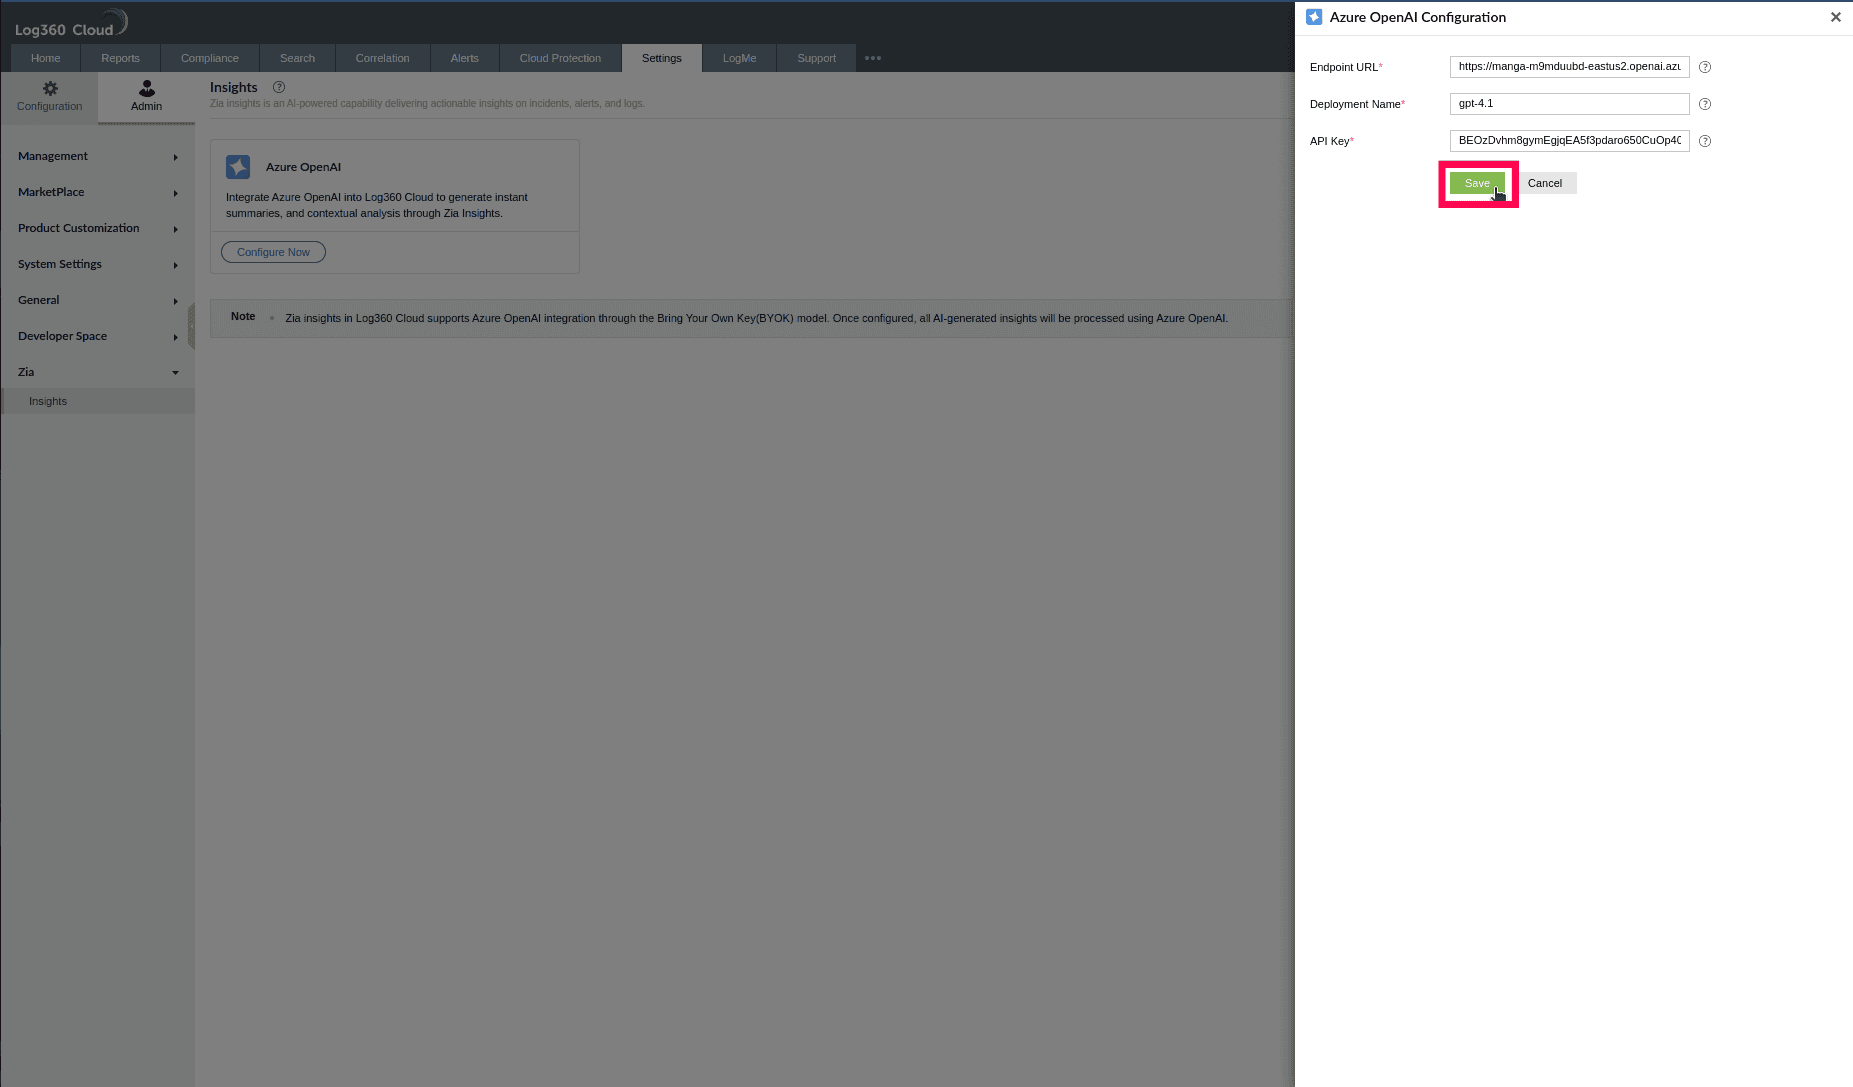
Task: Click the help icon next to API Key
Action: tap(1705, 141)
